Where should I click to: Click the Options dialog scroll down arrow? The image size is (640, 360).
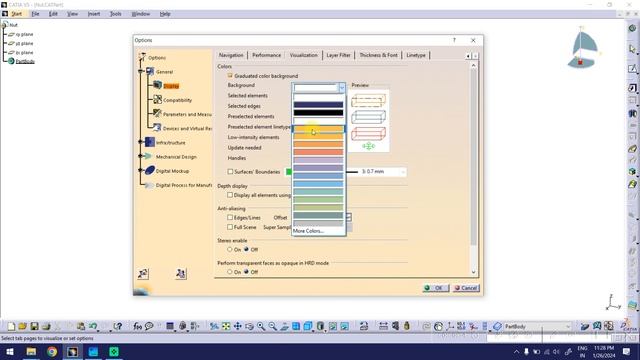(x=473, y=272)
